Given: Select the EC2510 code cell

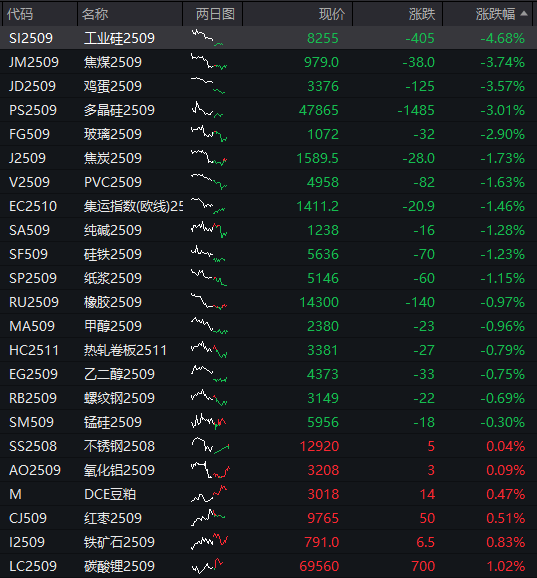Looking at the screenshot, I should [33, 206].
